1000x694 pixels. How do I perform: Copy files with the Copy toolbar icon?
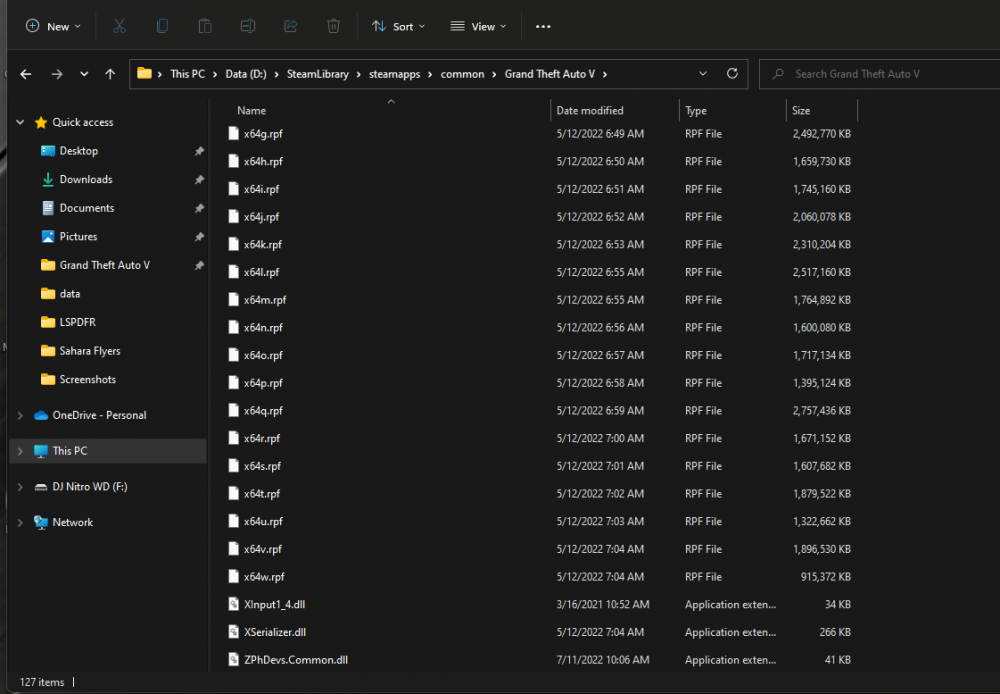[162, 26]
